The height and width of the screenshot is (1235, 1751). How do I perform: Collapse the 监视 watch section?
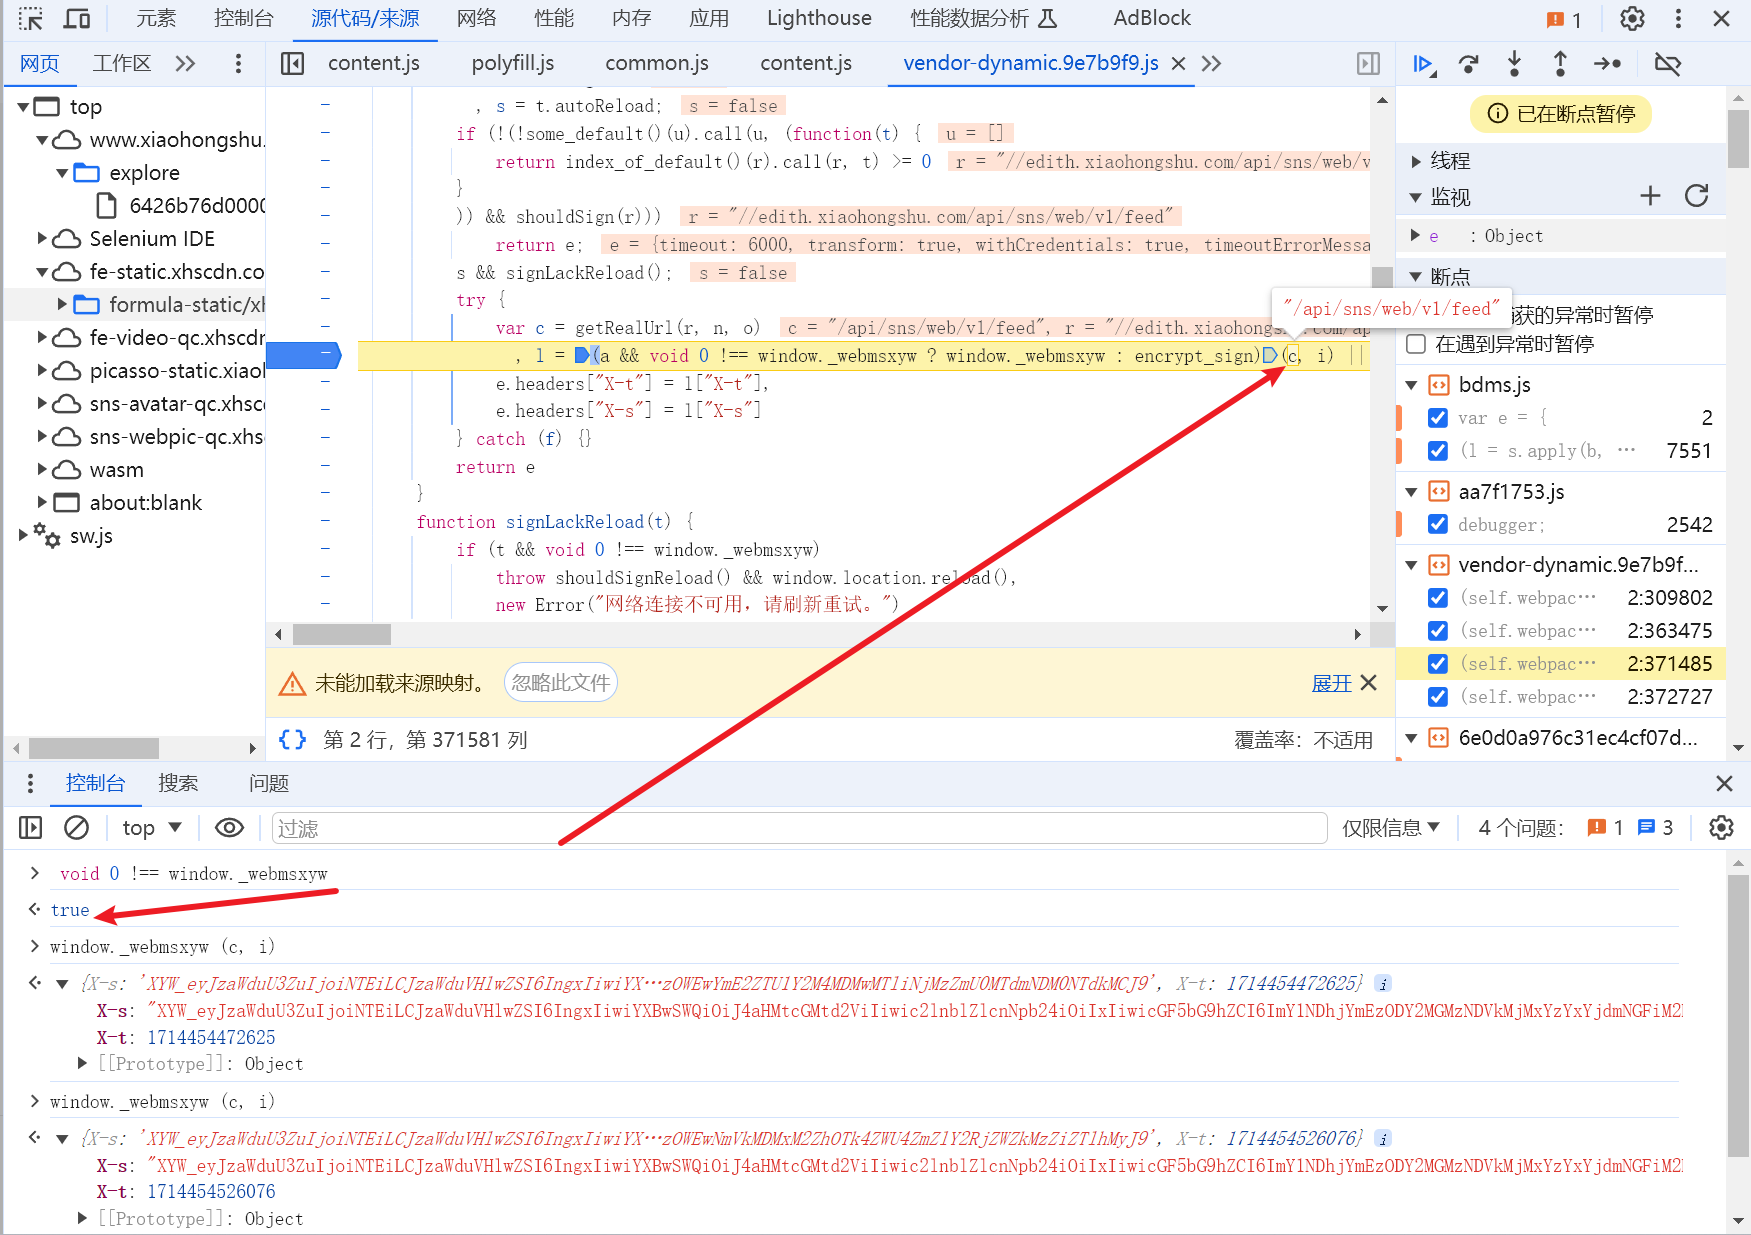tap(1416, 197)
